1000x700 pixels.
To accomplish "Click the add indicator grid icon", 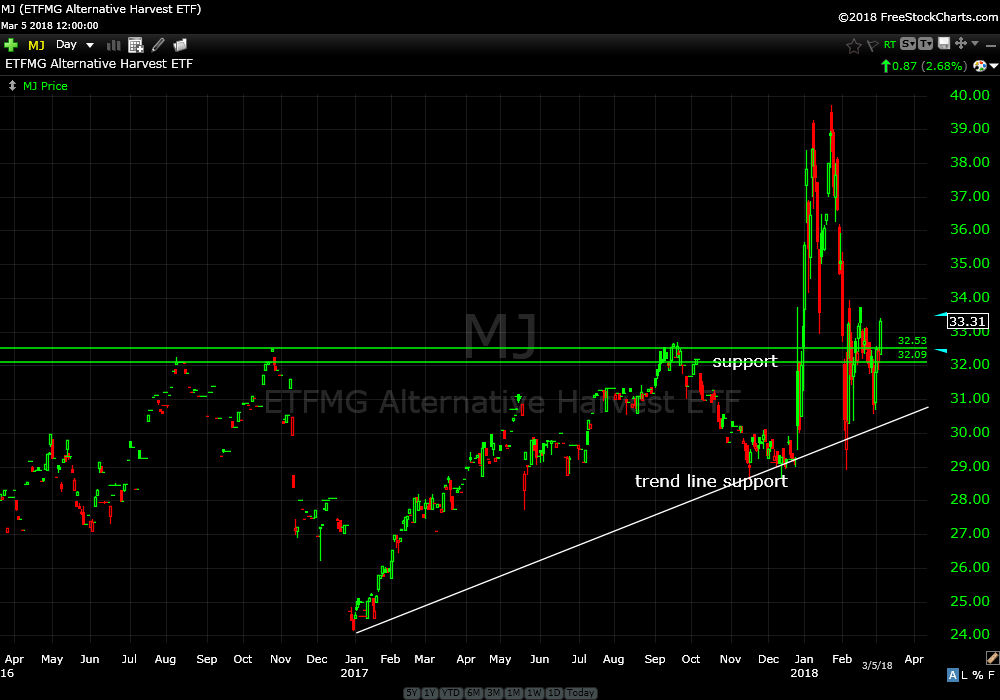I will coord(135,45).
